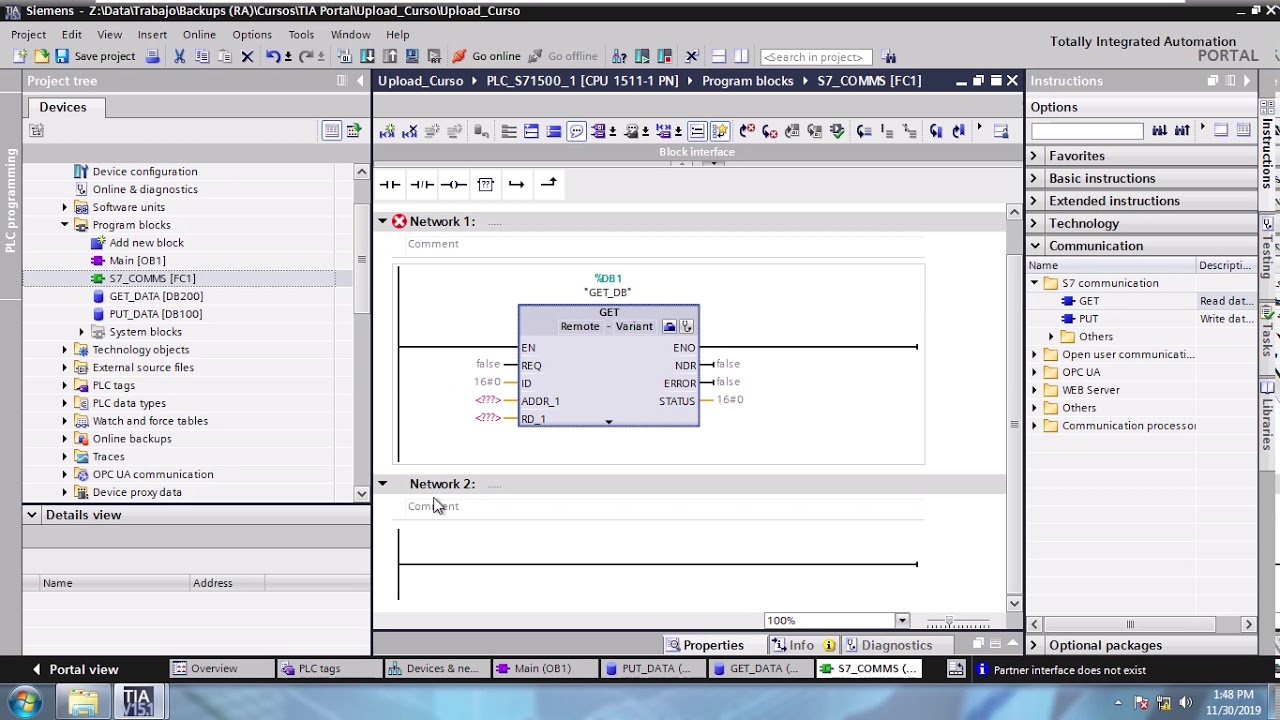The image size is (1280, 720).
Task: Open the Online menu
Action: (199, 34)
